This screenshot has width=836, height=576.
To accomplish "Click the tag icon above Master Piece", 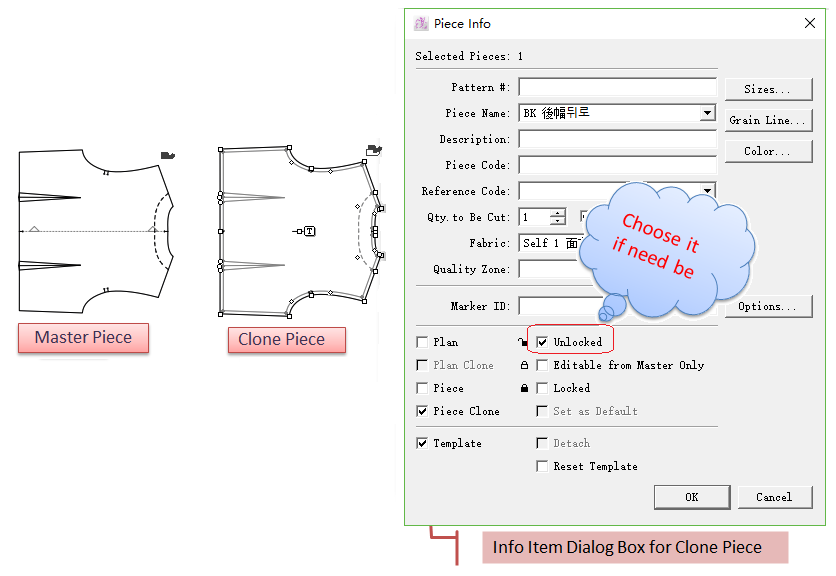I will 168,154.
